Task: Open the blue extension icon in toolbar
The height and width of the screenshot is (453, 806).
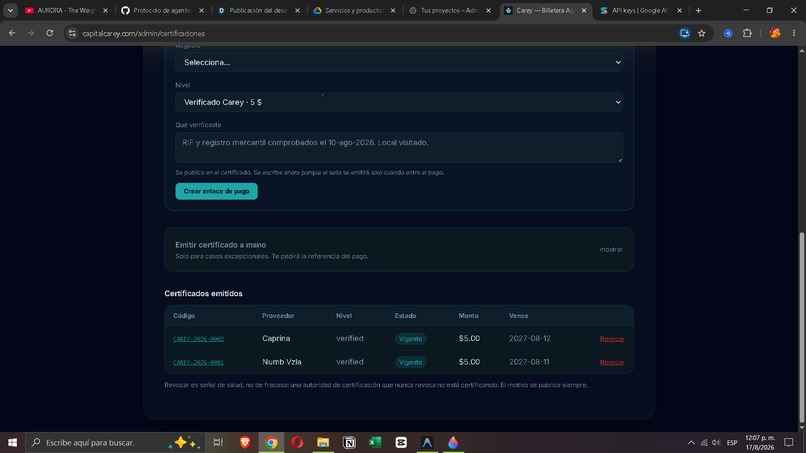Action: (x=728, y=33)
